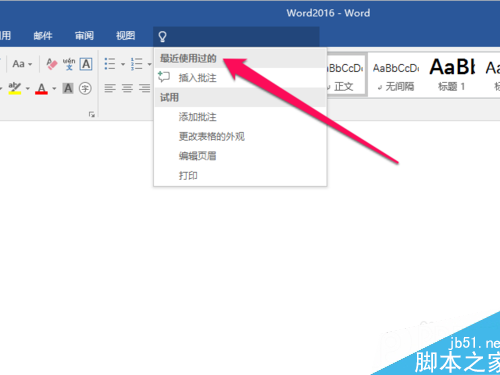500x375 pixels.
Task: Click in the Tell Me search box
Action: 236,36
